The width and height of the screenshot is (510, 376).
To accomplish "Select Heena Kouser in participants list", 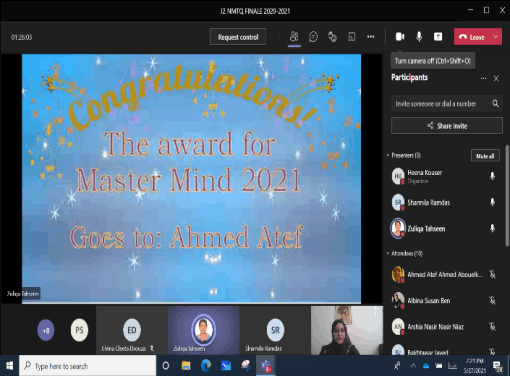I will coord(445,176).
